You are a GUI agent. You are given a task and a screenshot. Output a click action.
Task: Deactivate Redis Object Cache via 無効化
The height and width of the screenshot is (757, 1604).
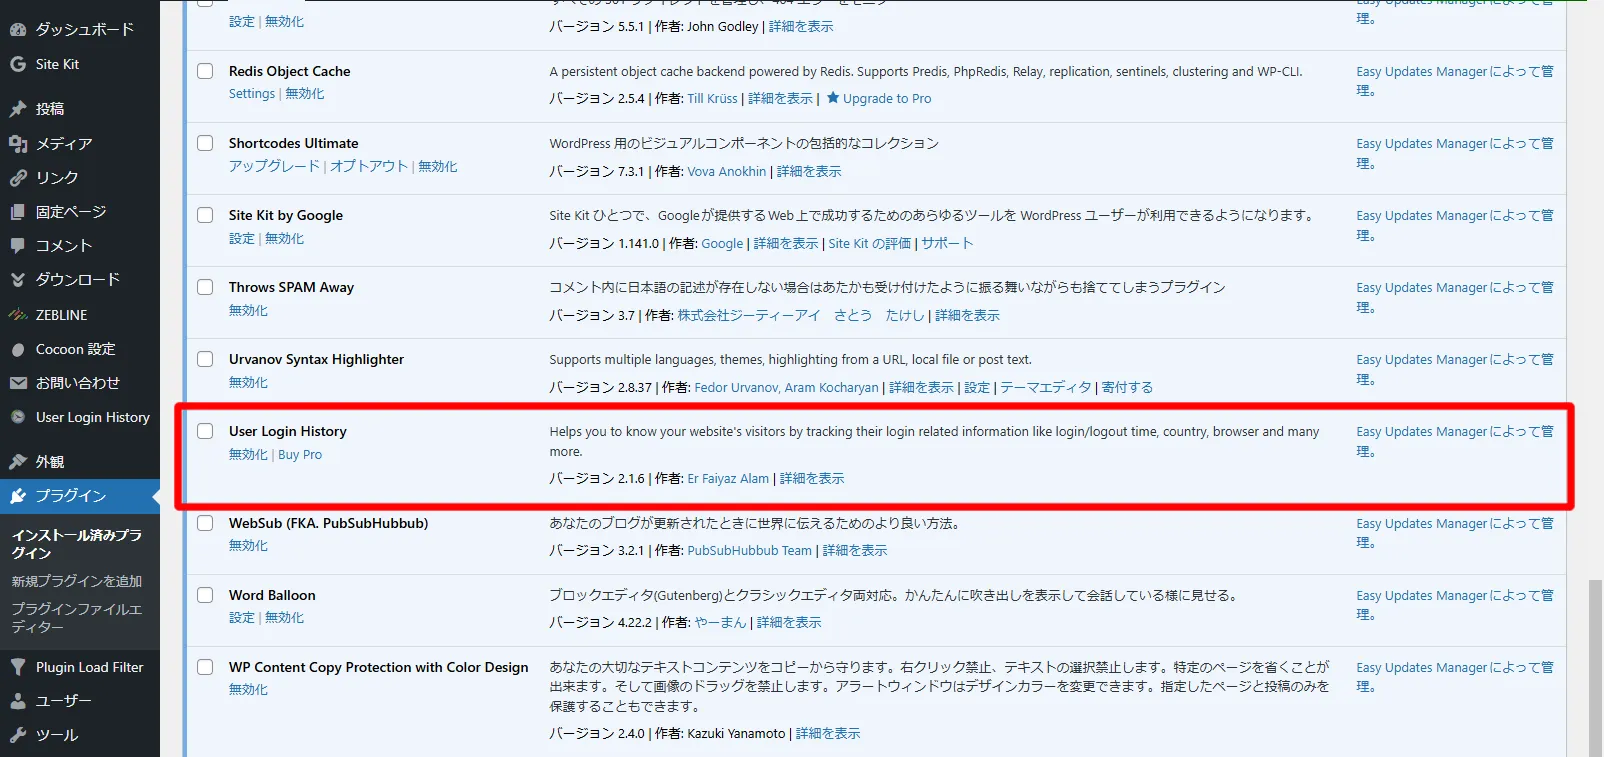(305, 94)
